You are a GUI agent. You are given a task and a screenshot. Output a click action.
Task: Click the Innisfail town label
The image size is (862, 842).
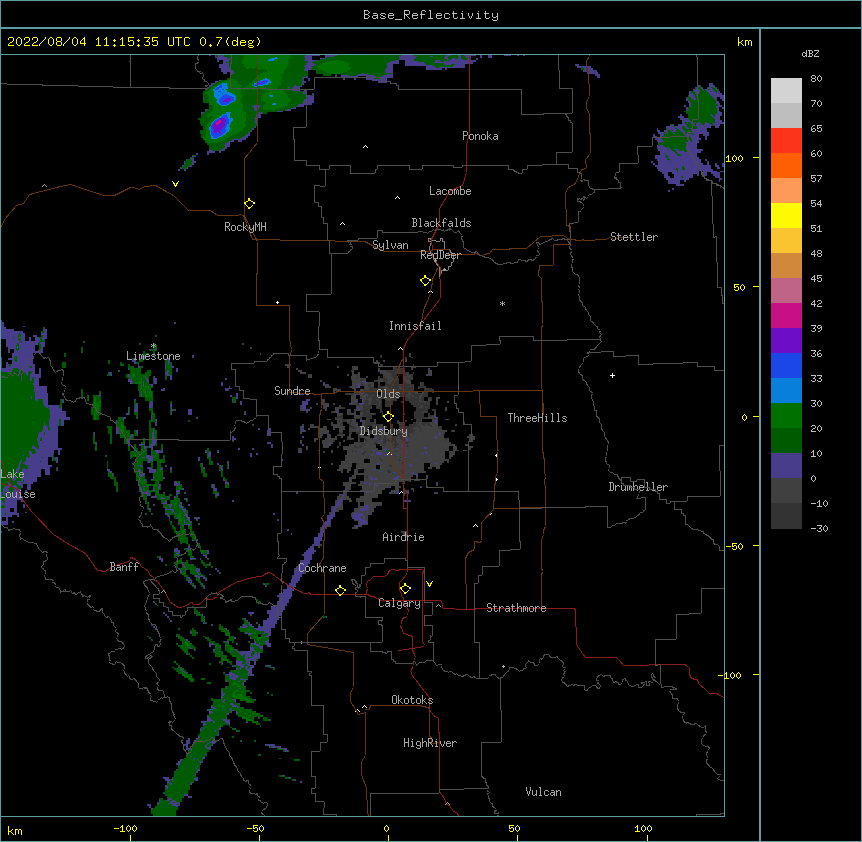click(x=415, y=326)
